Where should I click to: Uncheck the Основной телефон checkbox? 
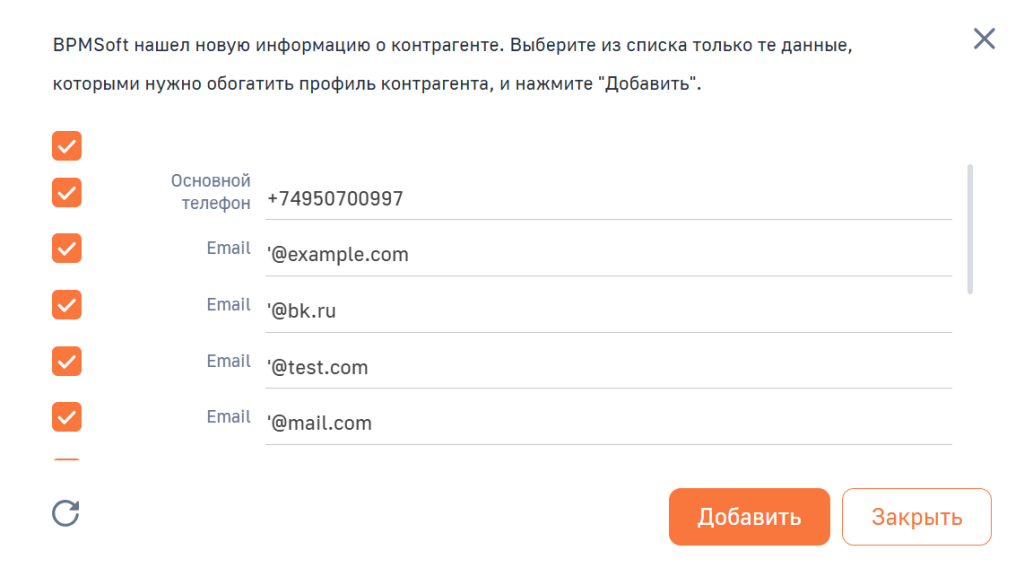67,192
